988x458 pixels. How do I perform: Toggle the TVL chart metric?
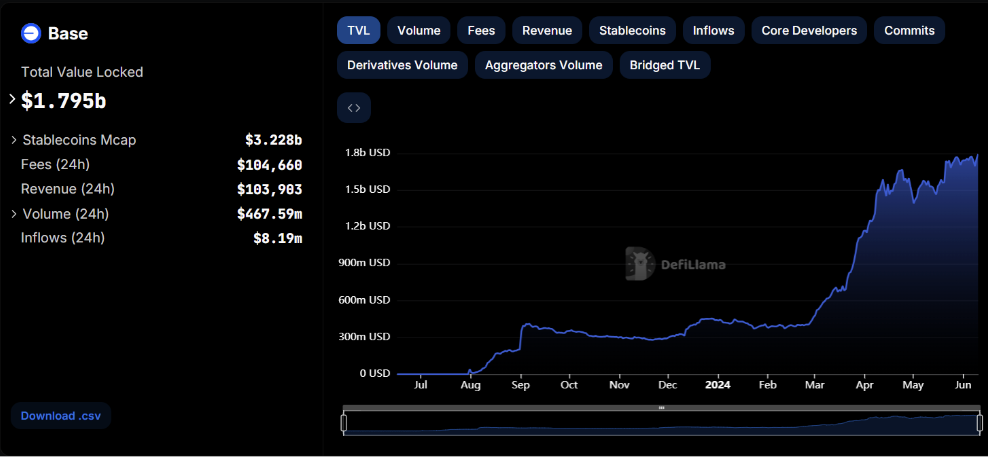pyautogui.click(x=358, y=30)
